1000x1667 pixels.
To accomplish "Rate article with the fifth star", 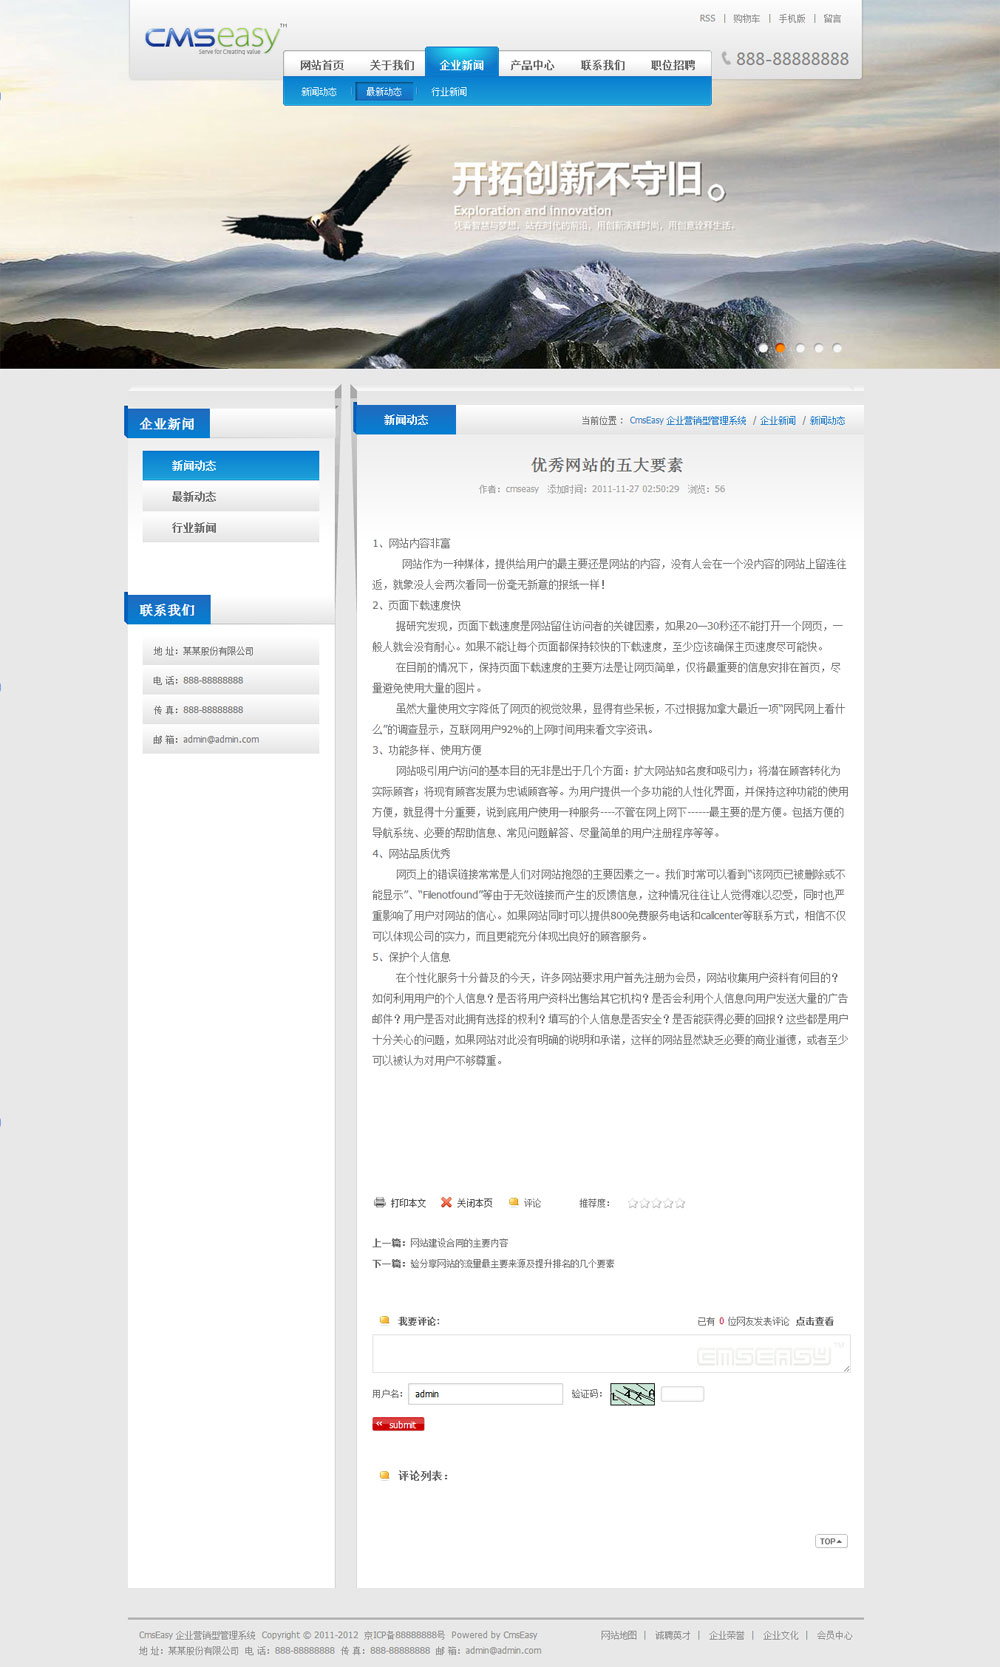I will coord(681,1204).
